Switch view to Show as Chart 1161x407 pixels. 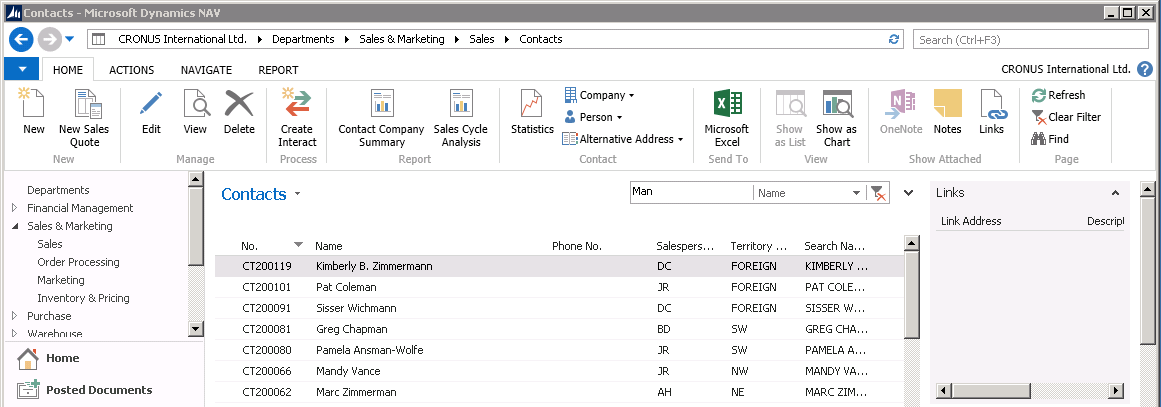(836, 104)
